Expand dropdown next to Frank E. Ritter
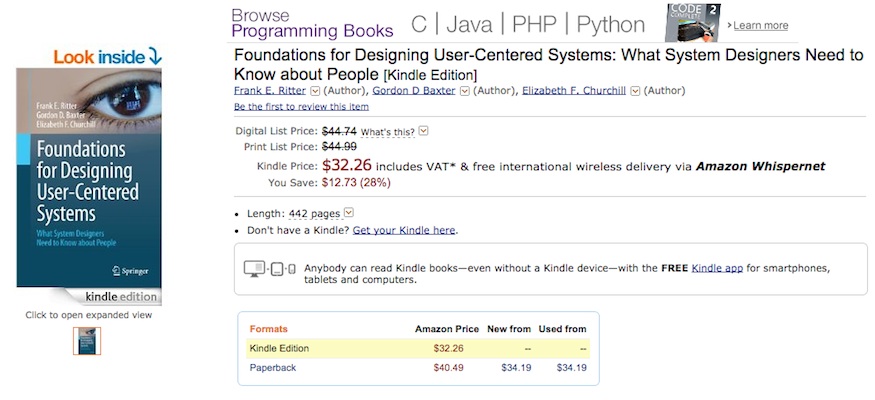The image size is (875, 400). (x=314, y=91)
